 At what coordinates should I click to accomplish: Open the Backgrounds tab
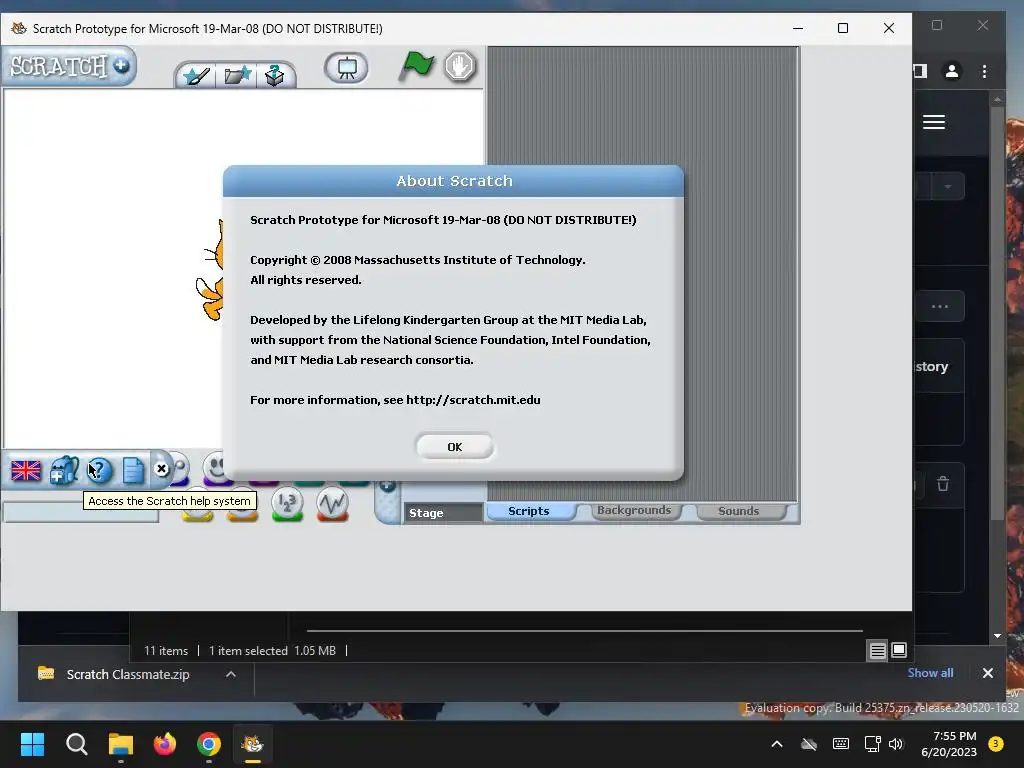633,510
